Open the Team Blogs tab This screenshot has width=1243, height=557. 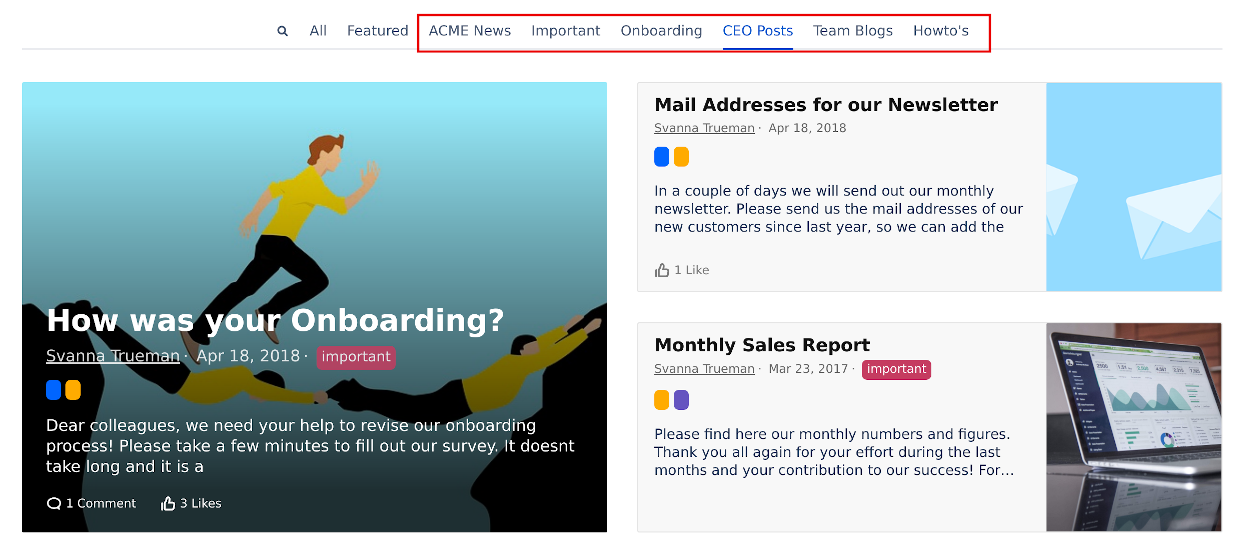point(853,31)
